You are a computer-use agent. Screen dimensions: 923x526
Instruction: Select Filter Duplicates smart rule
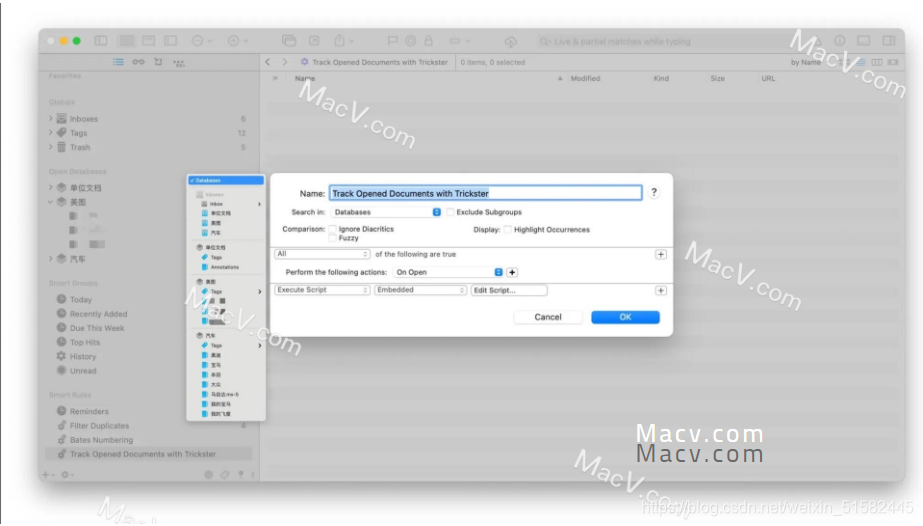[99, 425]
